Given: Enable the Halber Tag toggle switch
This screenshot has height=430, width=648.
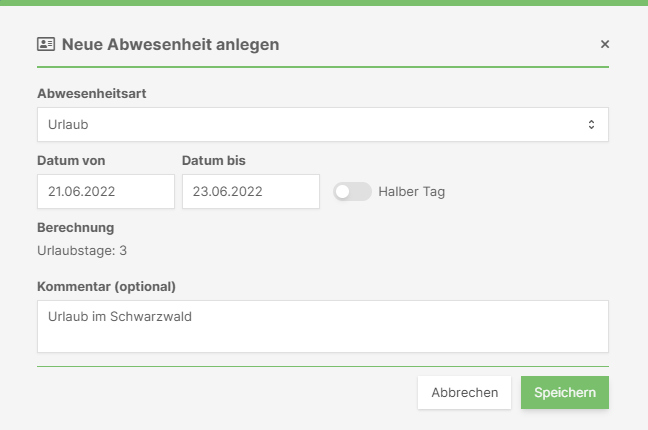Looking at the screenshot, I should [353, 191].
